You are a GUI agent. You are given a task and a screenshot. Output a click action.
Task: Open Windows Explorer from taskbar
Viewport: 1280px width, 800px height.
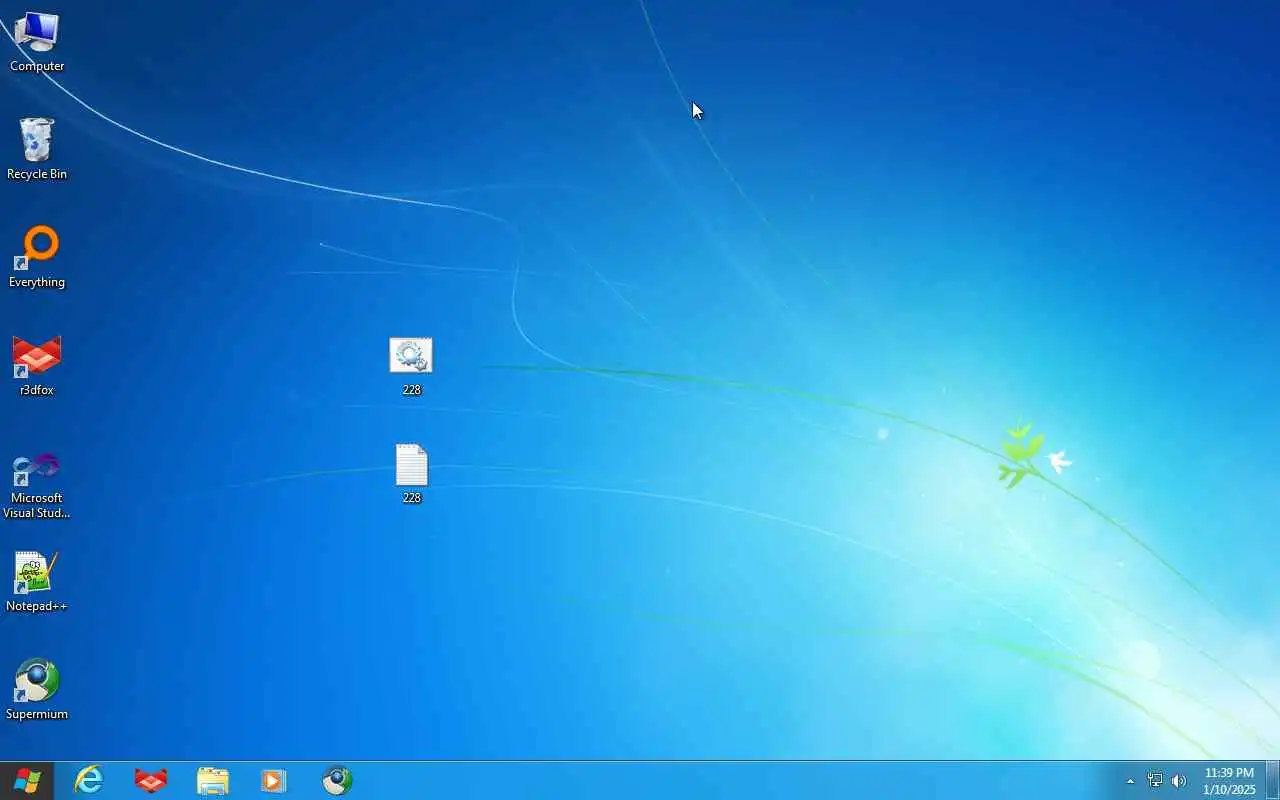click(x=213, y=780)
